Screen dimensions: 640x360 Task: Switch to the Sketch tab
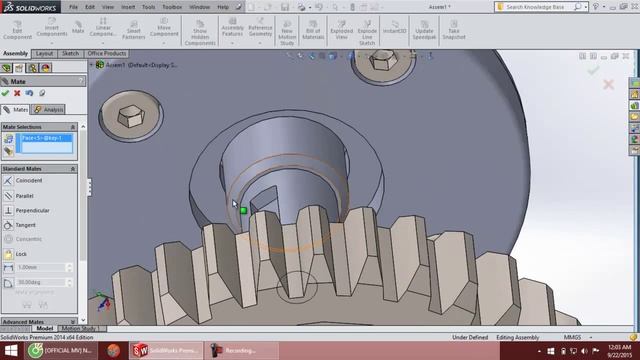click(71, 53)
